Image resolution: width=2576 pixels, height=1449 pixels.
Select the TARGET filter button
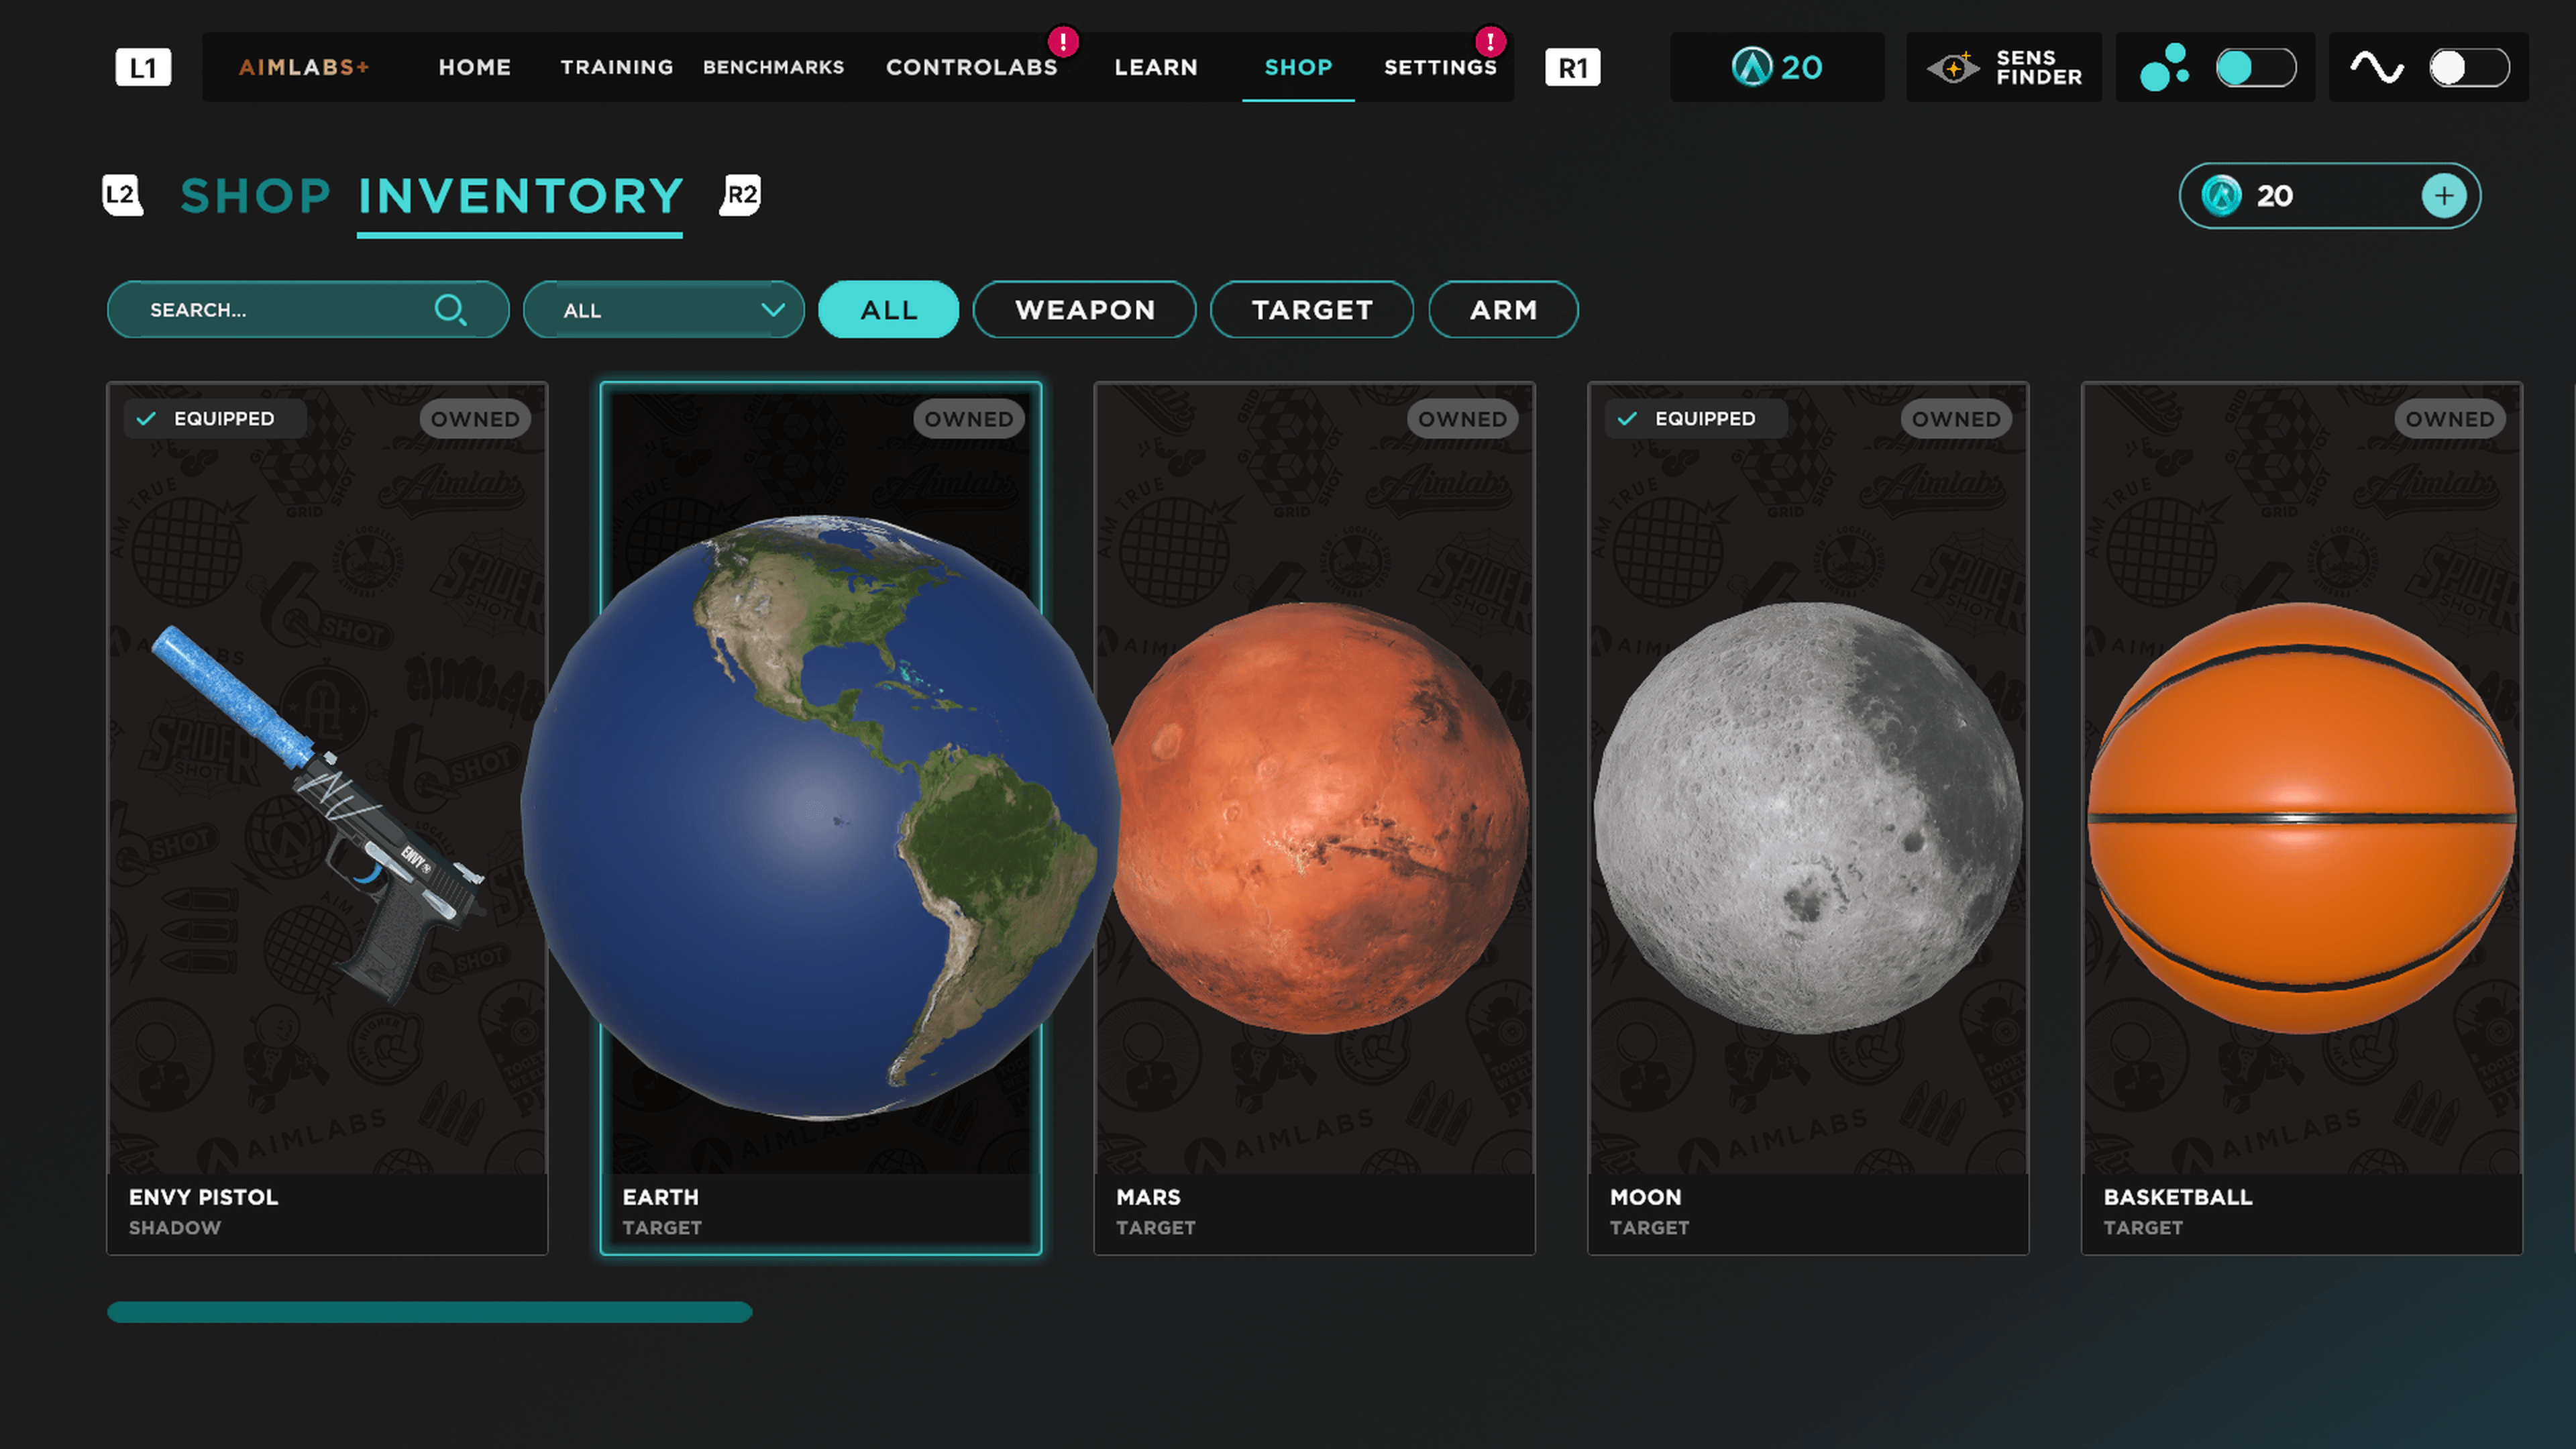click(x=1312, y=310)
